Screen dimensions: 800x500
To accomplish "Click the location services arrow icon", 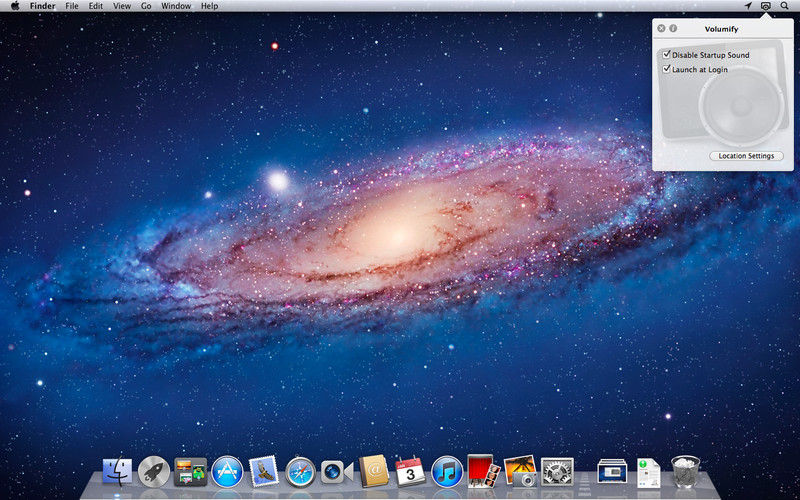I will tap(748, 6).
